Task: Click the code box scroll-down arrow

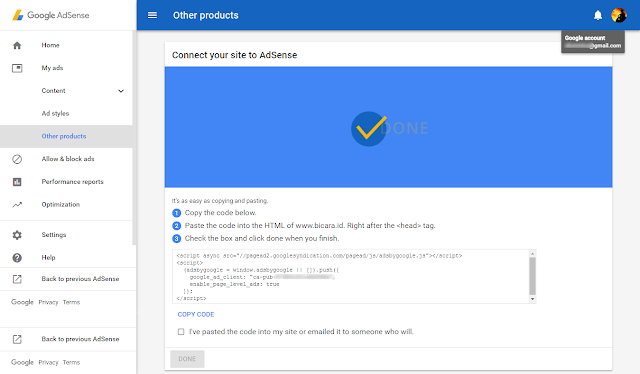Action: (x=532, y=299)
